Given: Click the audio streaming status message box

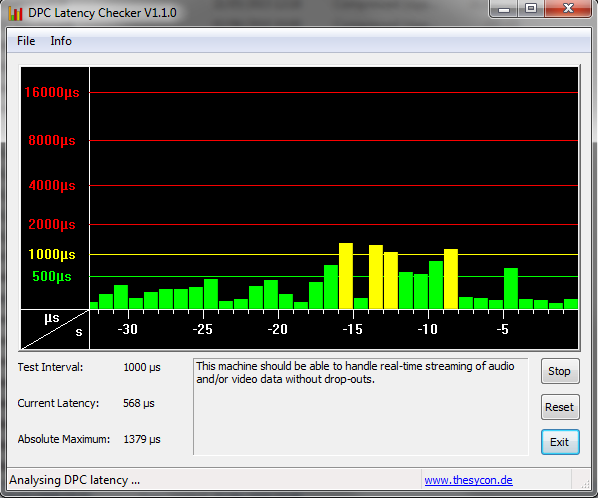Looking at the screenshot, I should (360, 406).
